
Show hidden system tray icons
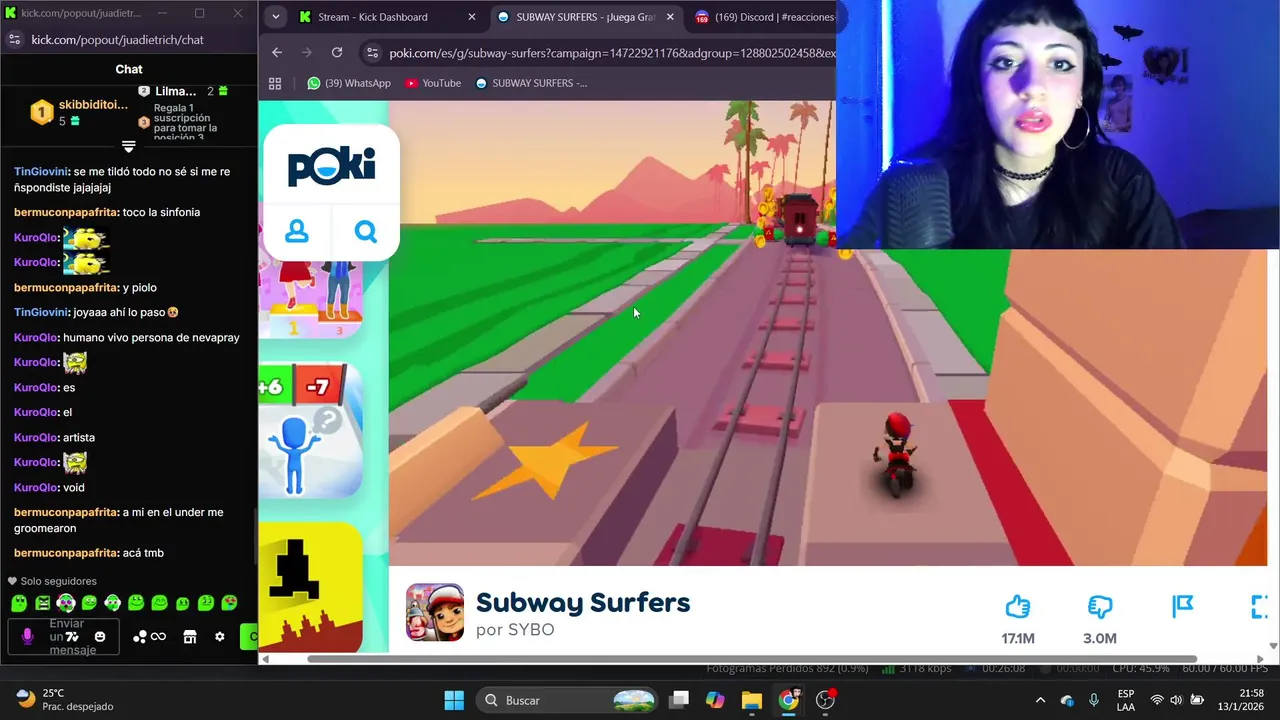tap(1040, 700)
